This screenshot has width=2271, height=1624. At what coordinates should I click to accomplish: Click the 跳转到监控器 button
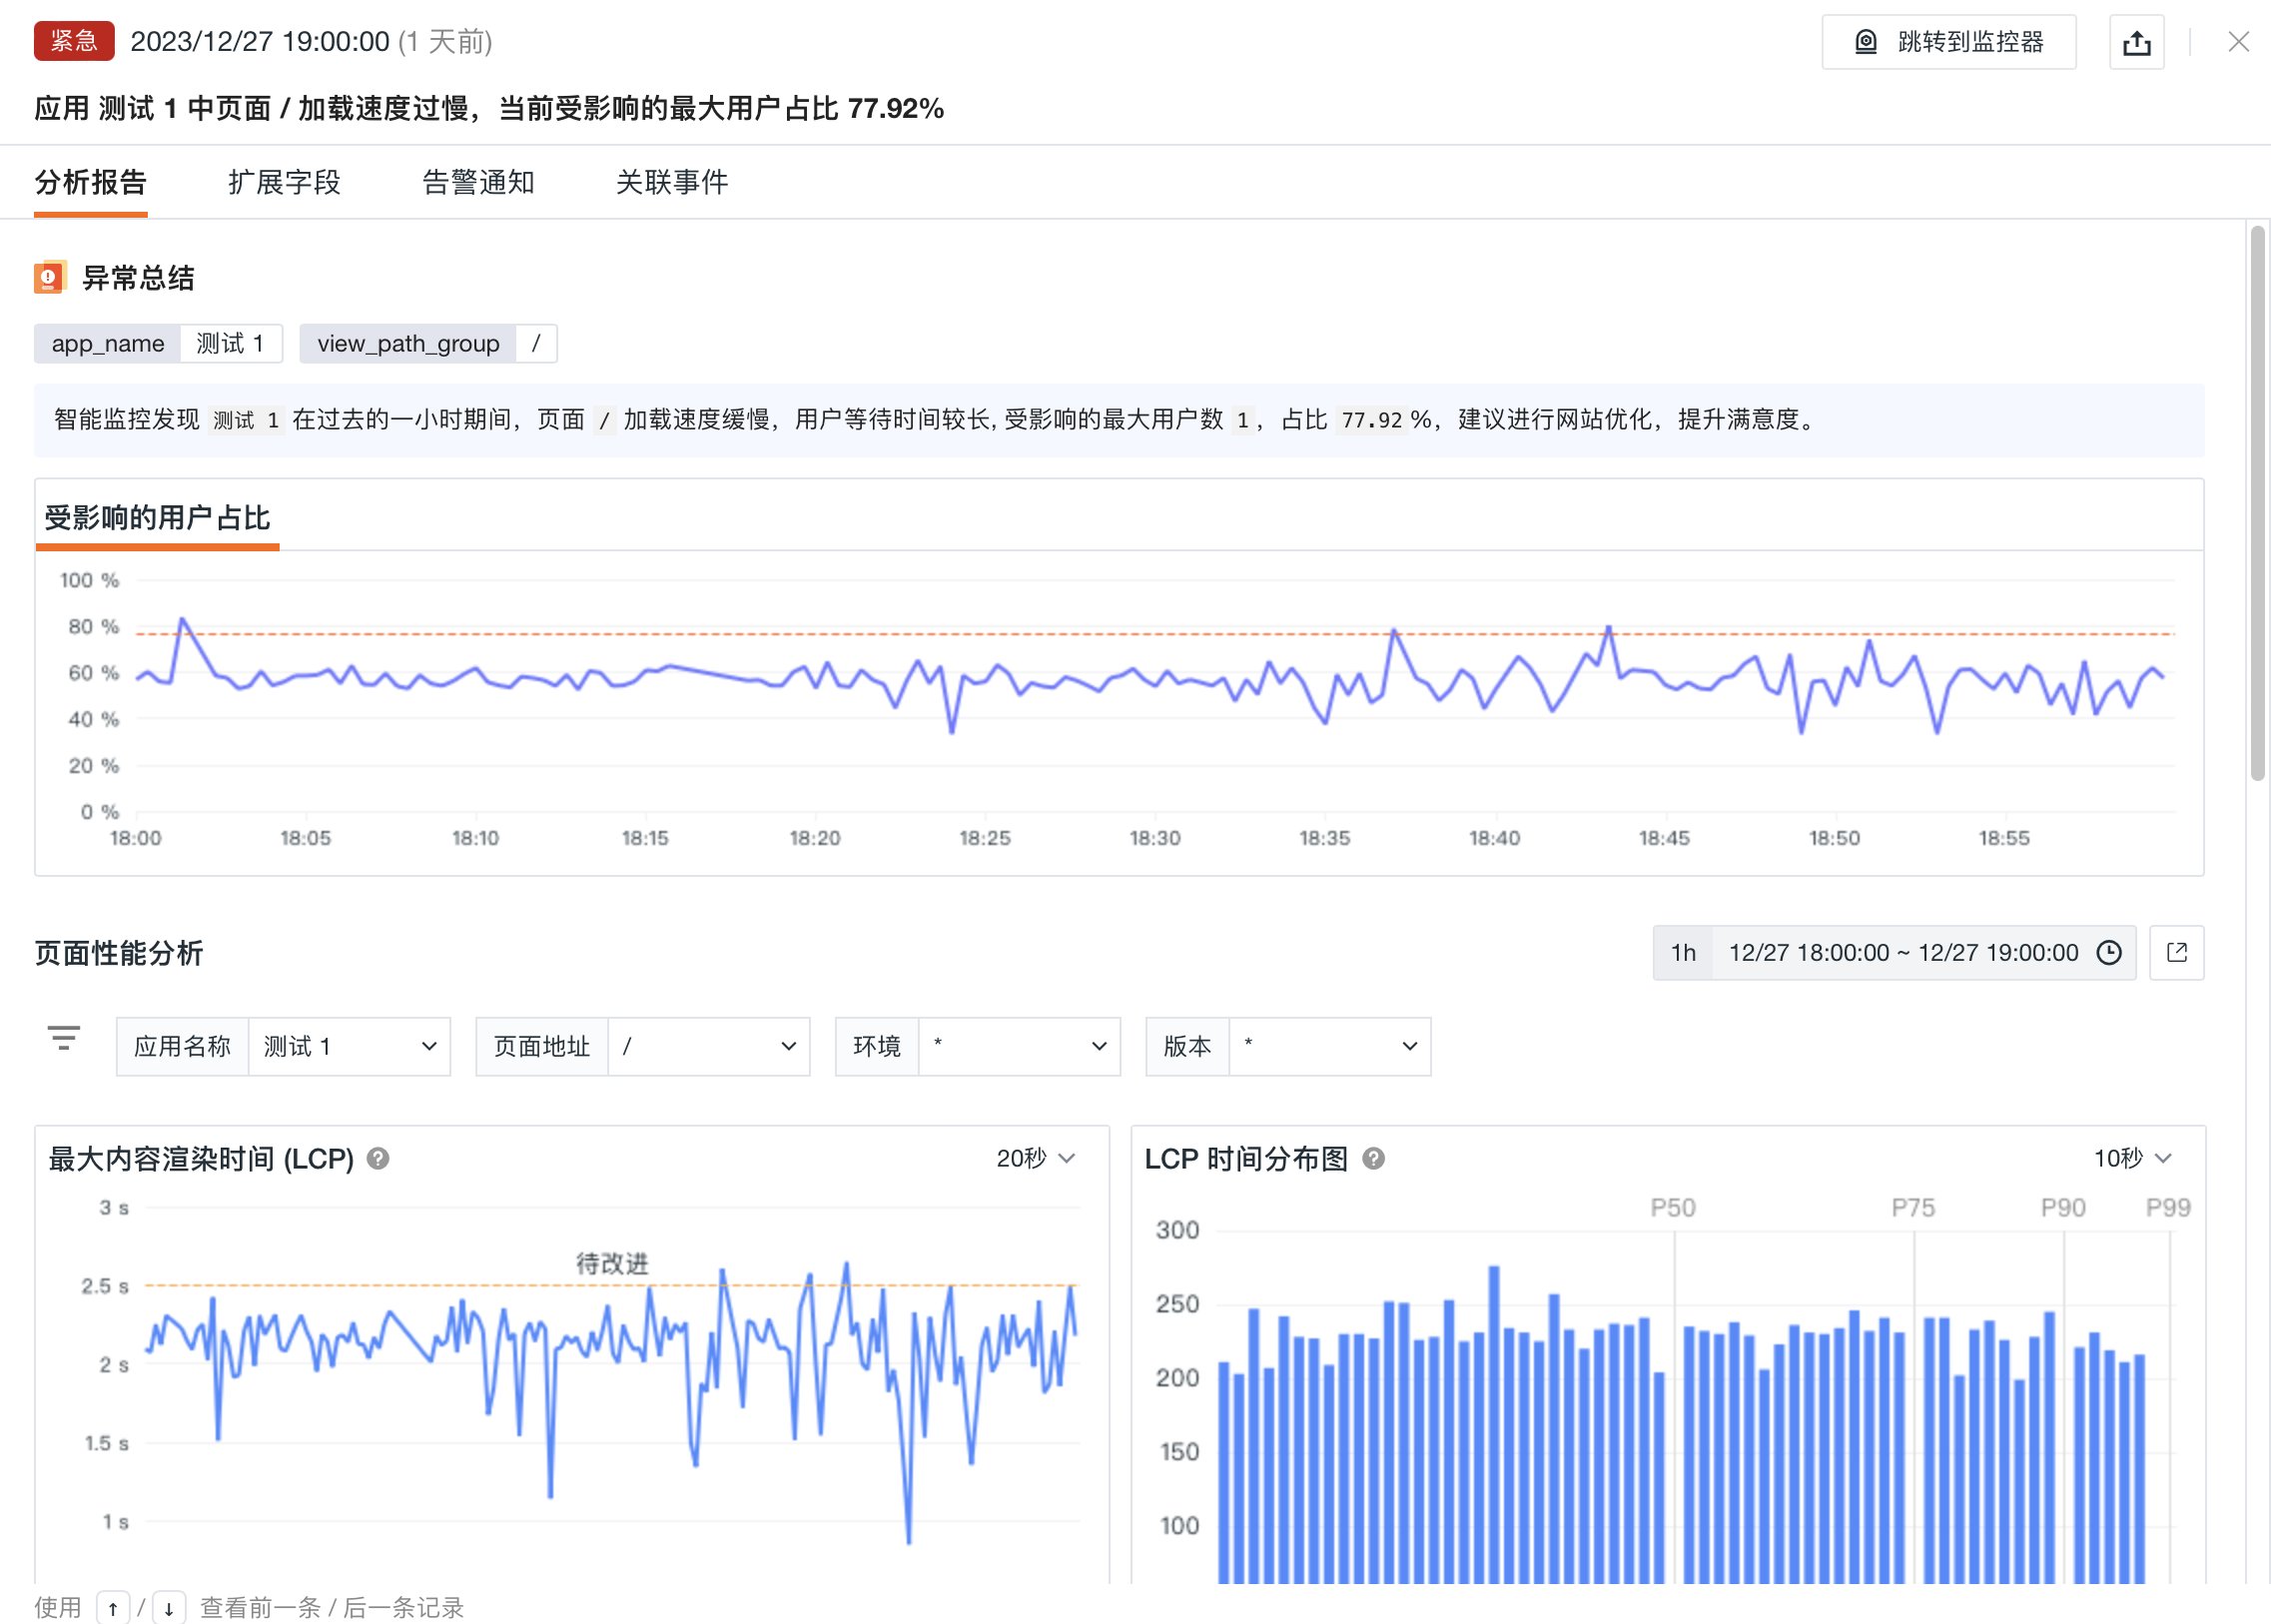tap(1948, 42)
